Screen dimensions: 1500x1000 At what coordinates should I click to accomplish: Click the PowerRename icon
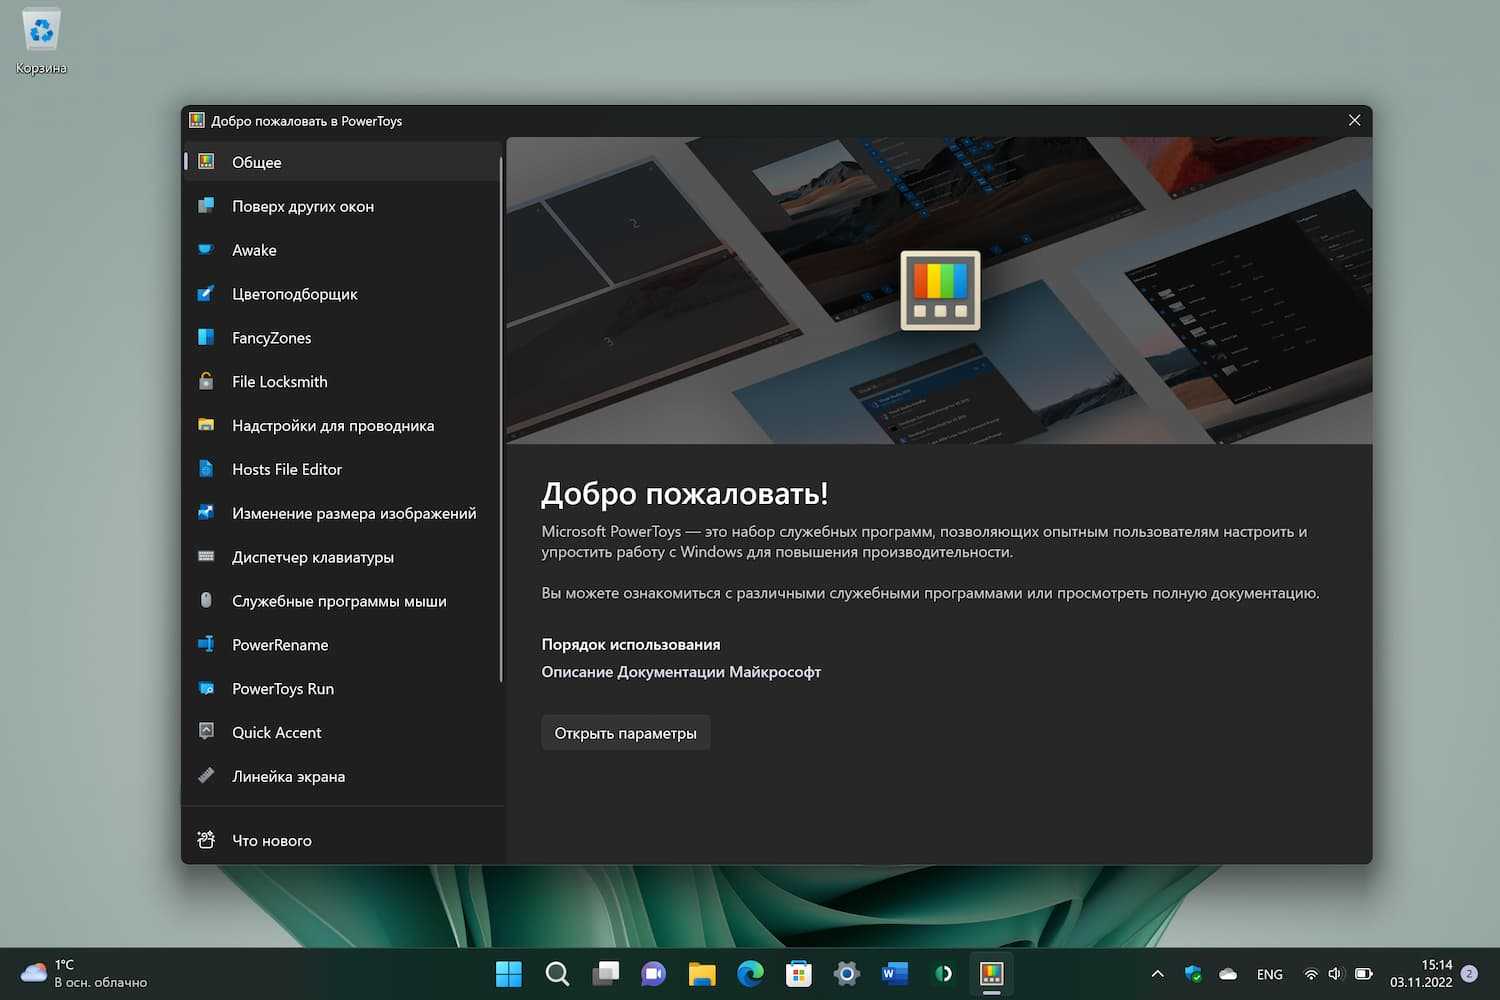(x=206, y=645)
